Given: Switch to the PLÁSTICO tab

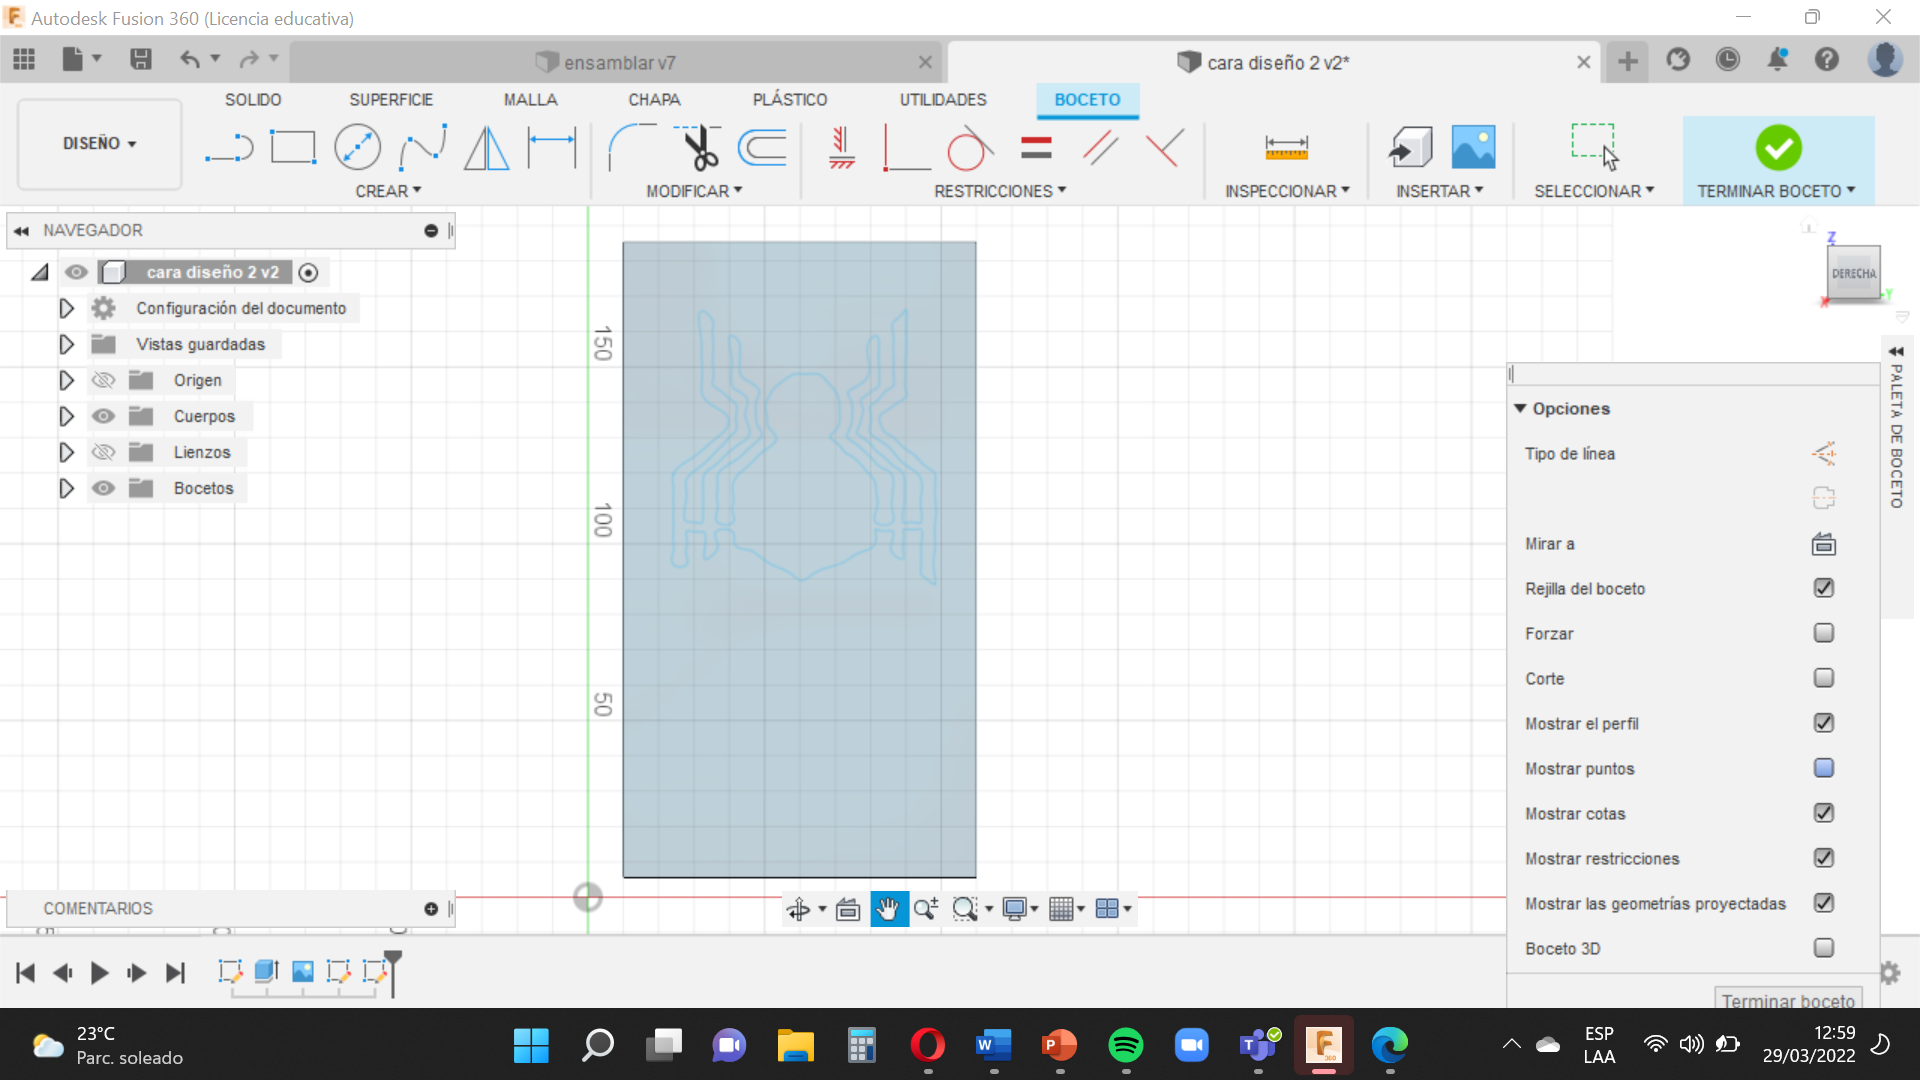Looking at the screenshot, I should pyautogui.click(x=790, y=100).
